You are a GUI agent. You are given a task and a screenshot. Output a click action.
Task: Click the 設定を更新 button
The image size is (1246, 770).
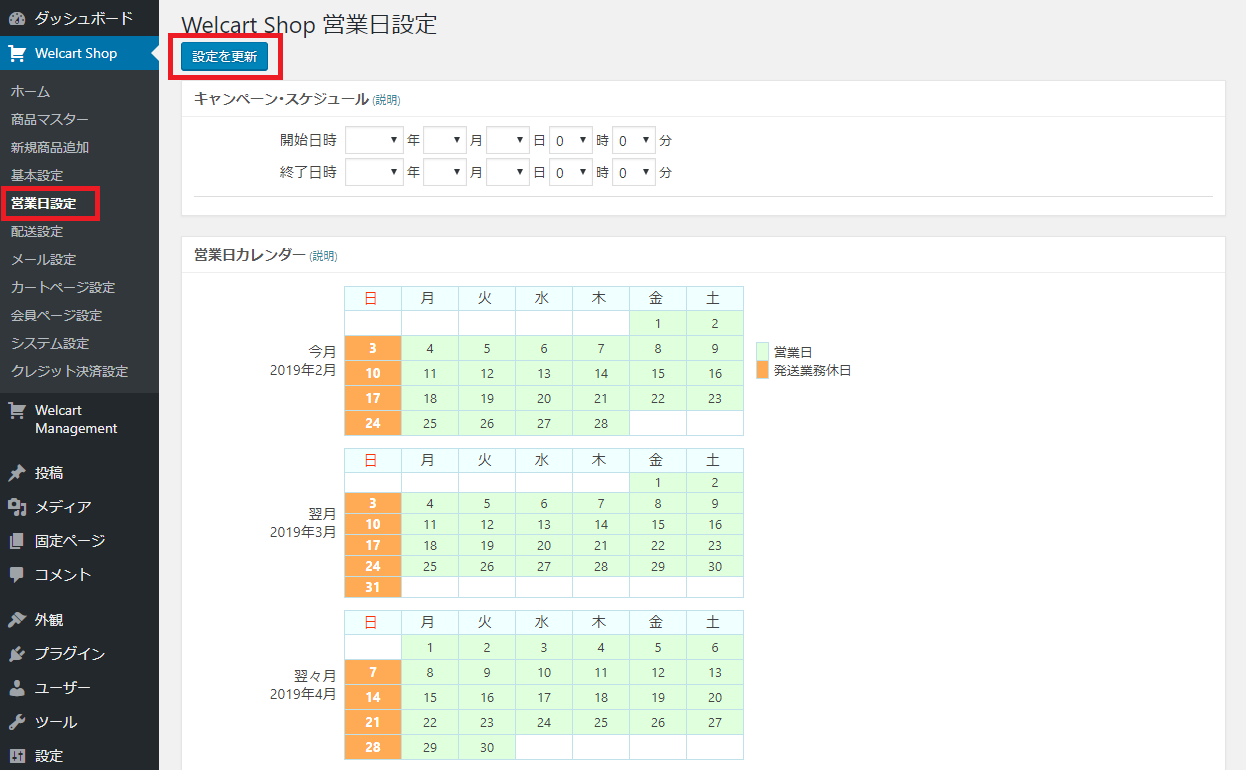click(225, 57)
